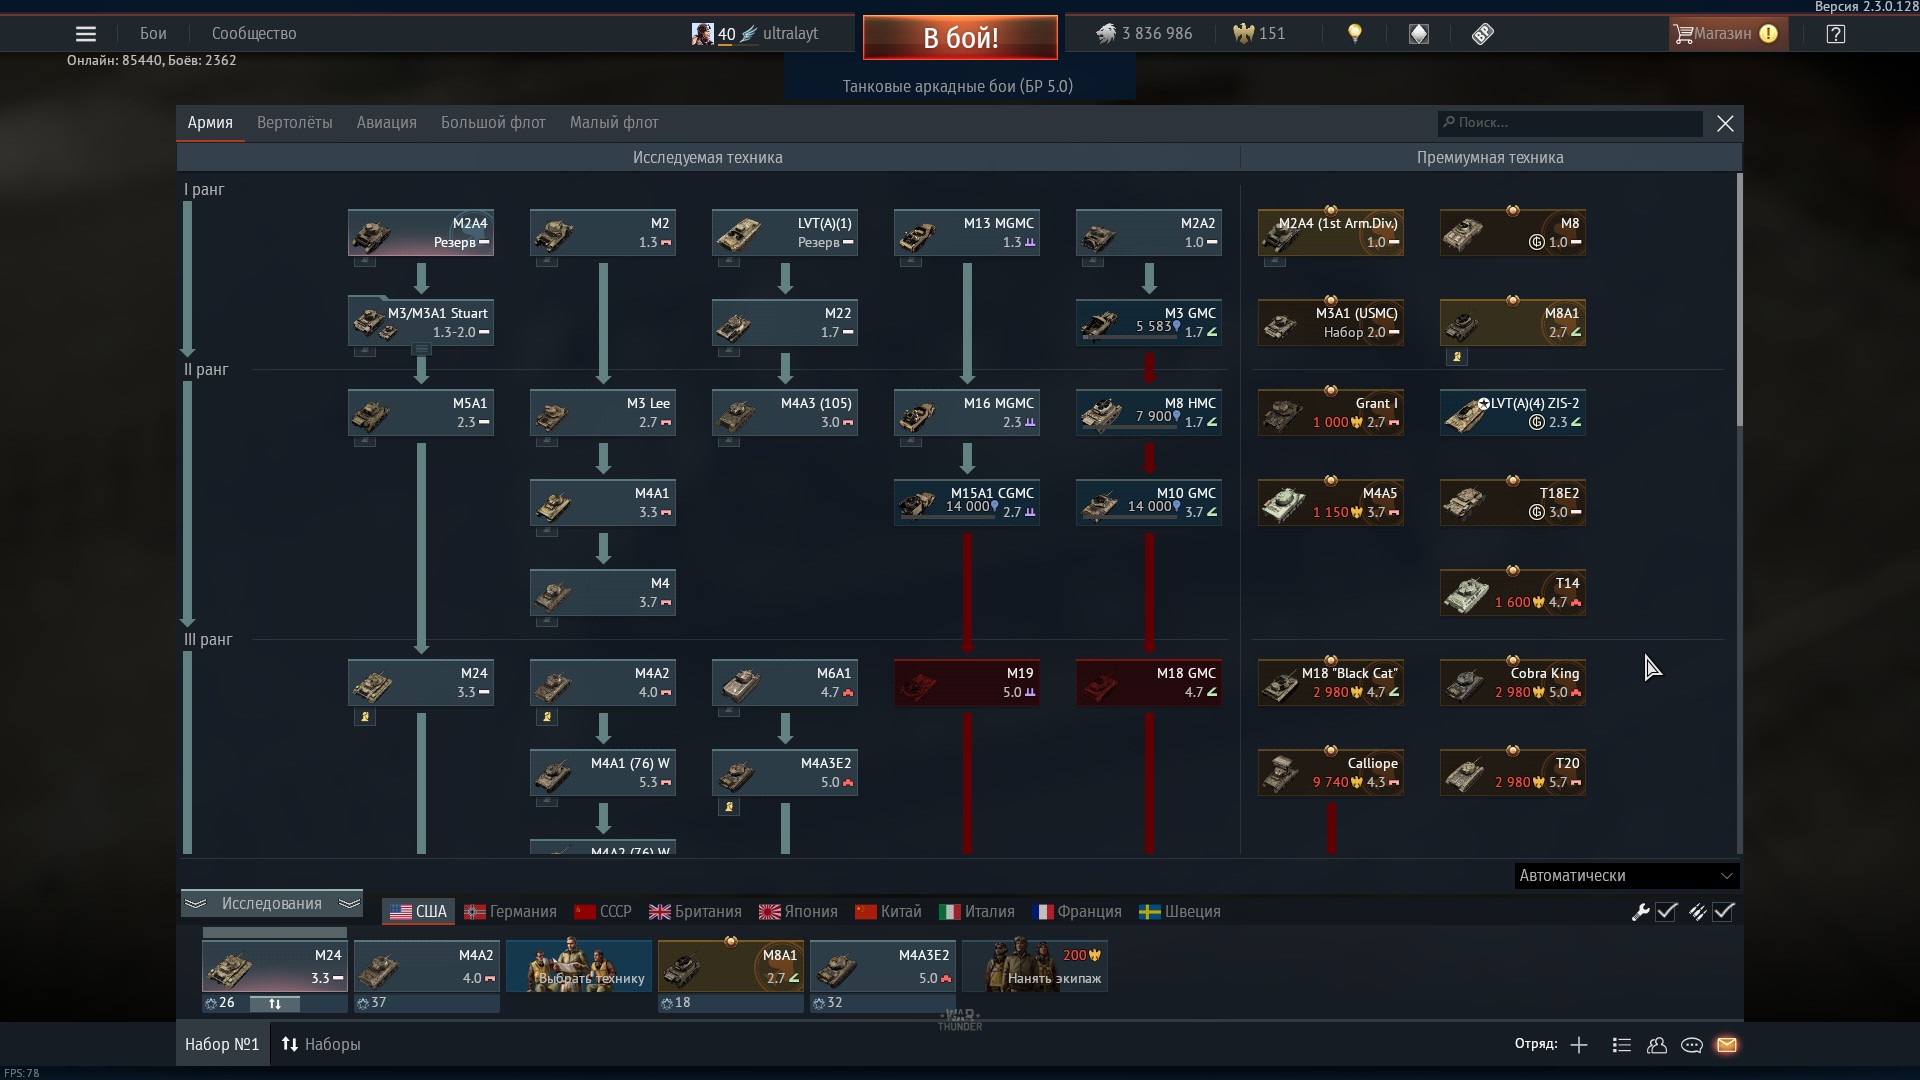This screenshot has width=1920, height=1080.
Task: Select the M3 Lee tank card
Action: (603, 413)
